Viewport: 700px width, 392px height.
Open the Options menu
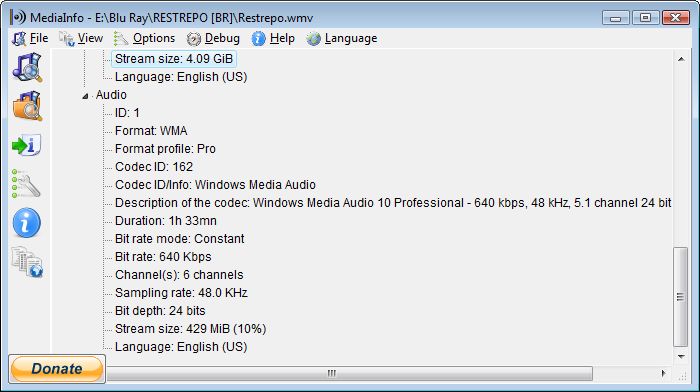pyautogui.click(x=144, y=38)
